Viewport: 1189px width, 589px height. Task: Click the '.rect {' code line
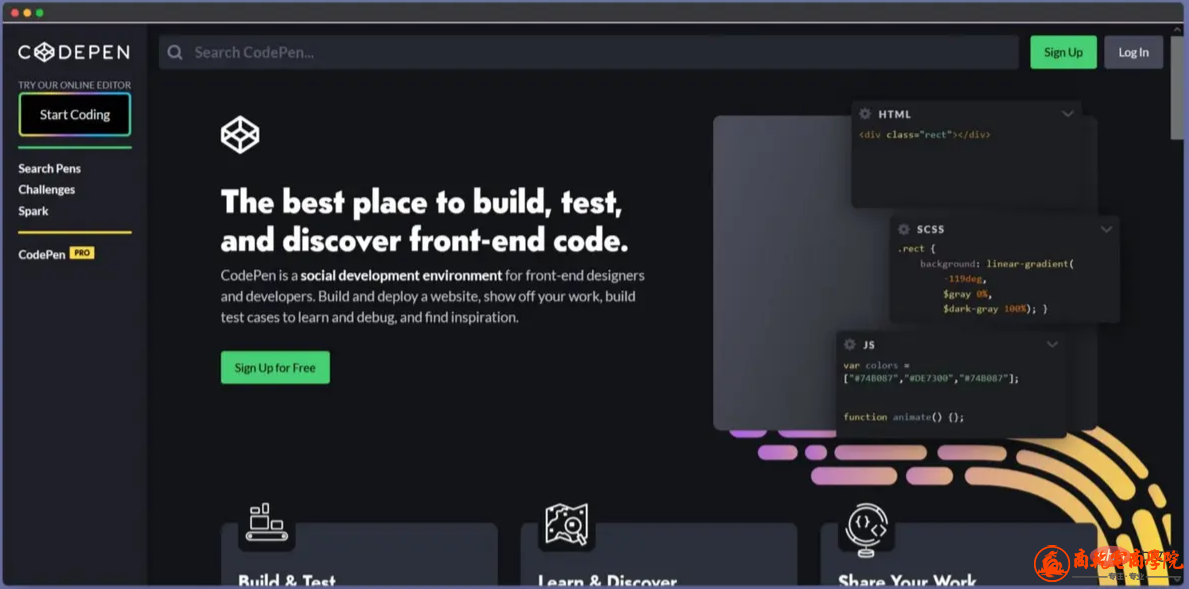pos(916,249)
